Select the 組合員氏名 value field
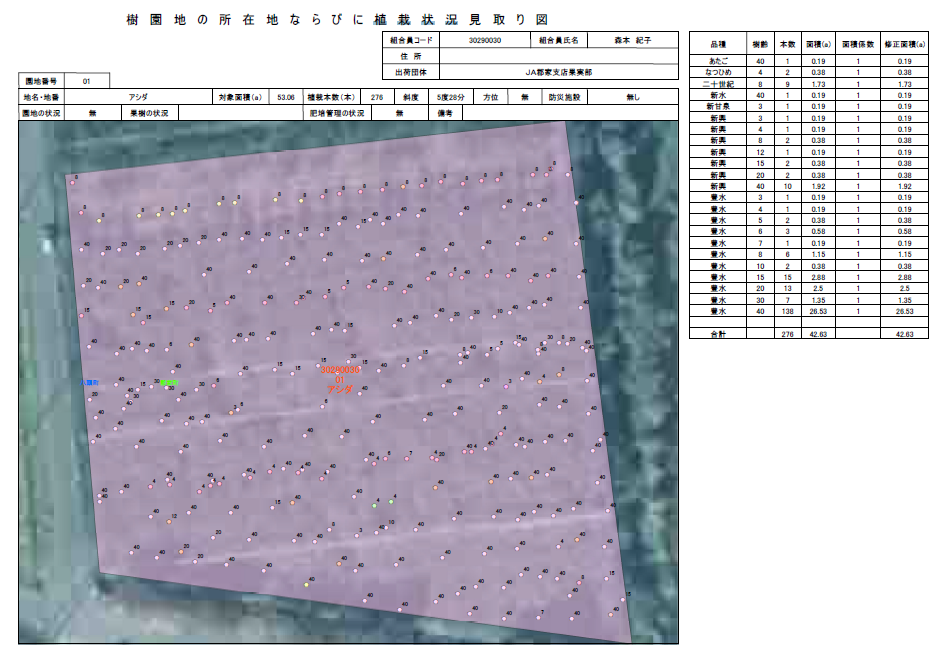 tap(632, 41)
